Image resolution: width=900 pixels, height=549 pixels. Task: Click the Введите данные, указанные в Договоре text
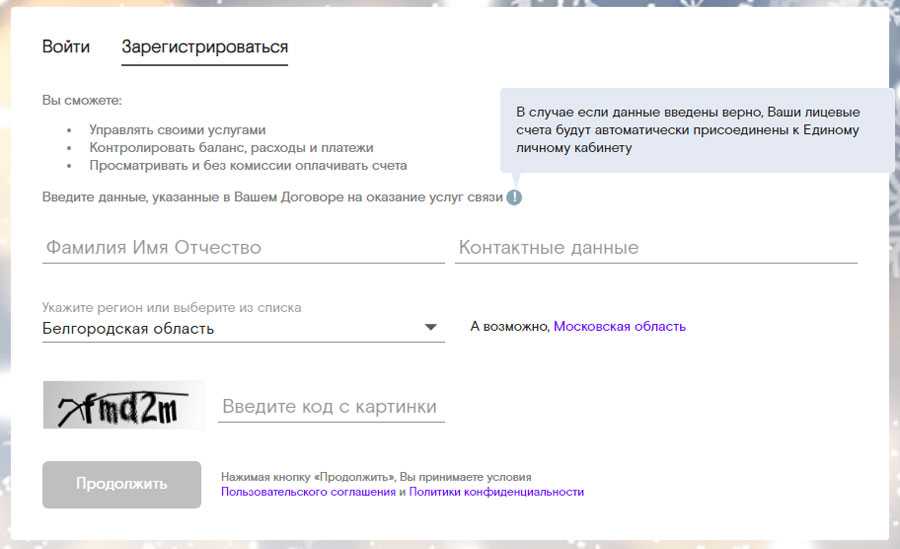tap(272, 198)
